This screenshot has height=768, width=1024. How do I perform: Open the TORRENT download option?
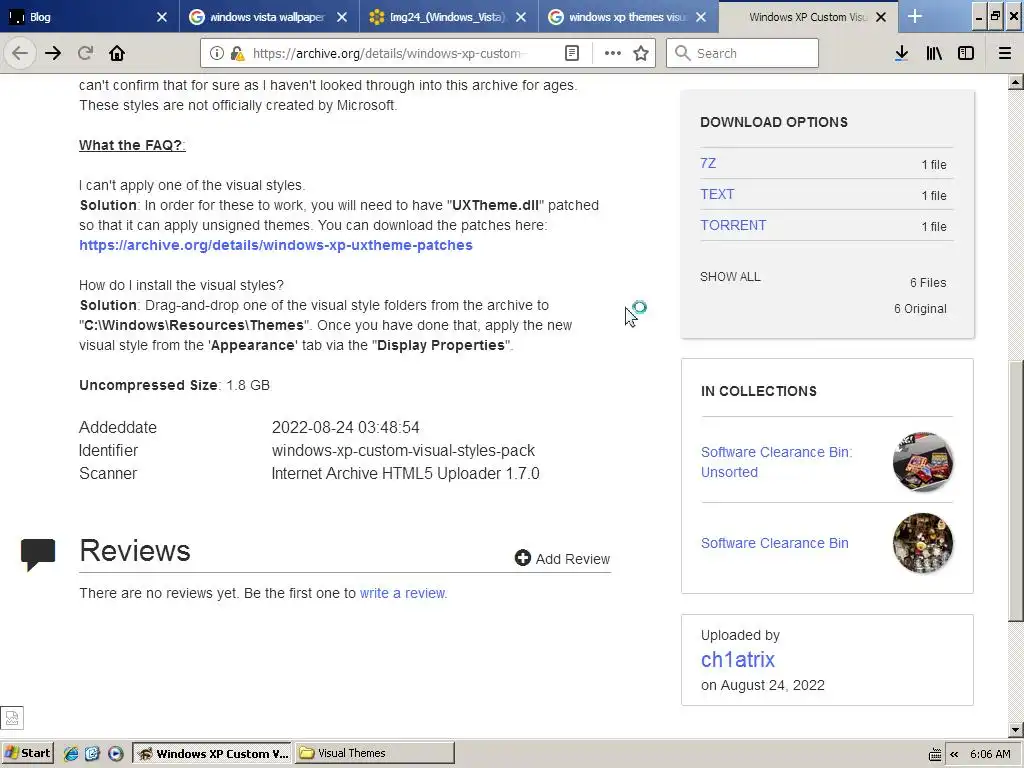[x=733, y=225]
